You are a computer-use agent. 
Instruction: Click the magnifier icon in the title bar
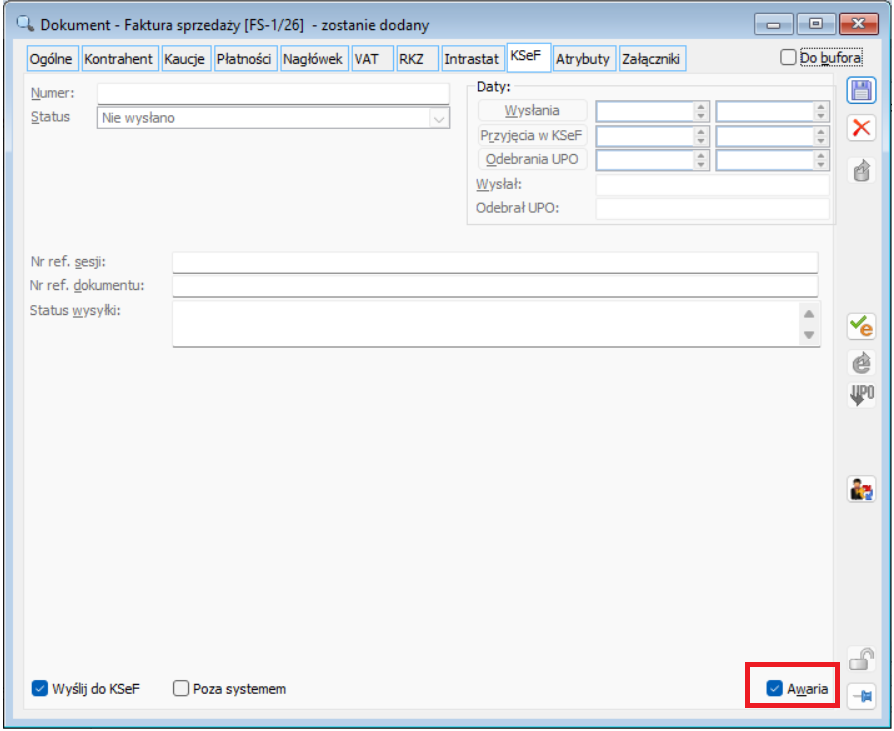(x=25, y=24)
